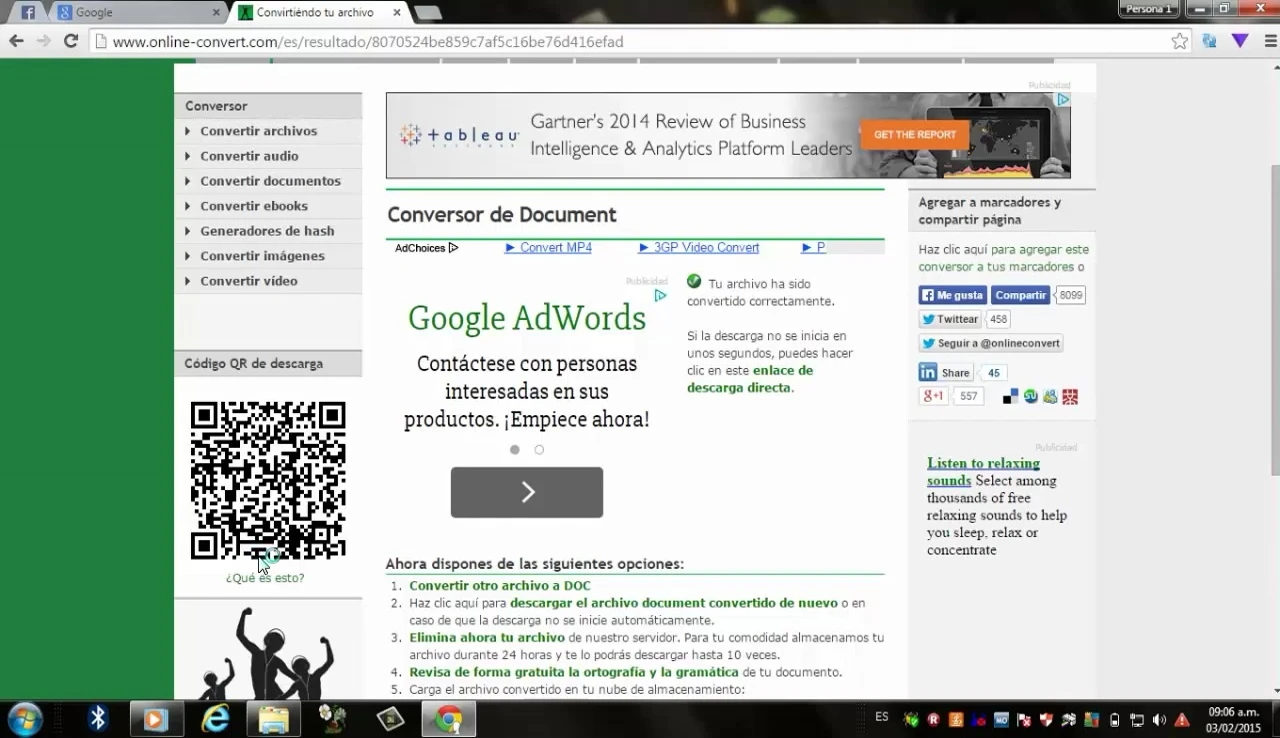
Task: Expand the Convertir ebooks entry
Action: (254, 206)
